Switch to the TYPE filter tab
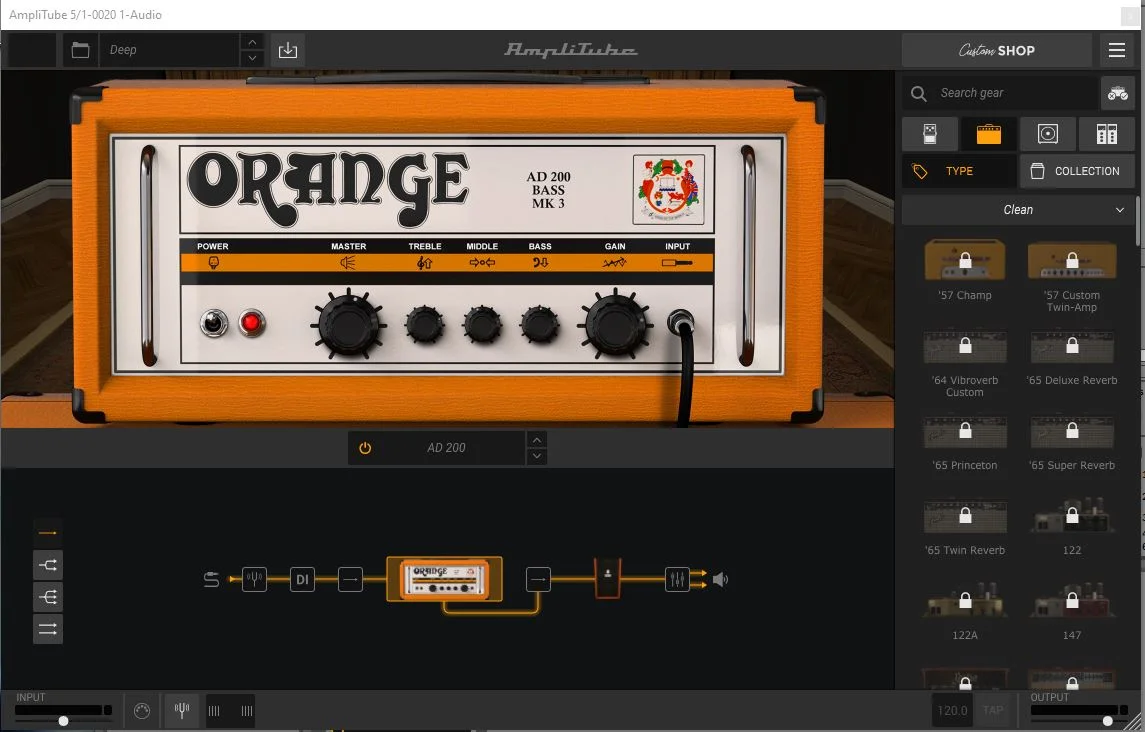Image resolution: width=1145 pixels, height=732 pixels. point(958,171)
